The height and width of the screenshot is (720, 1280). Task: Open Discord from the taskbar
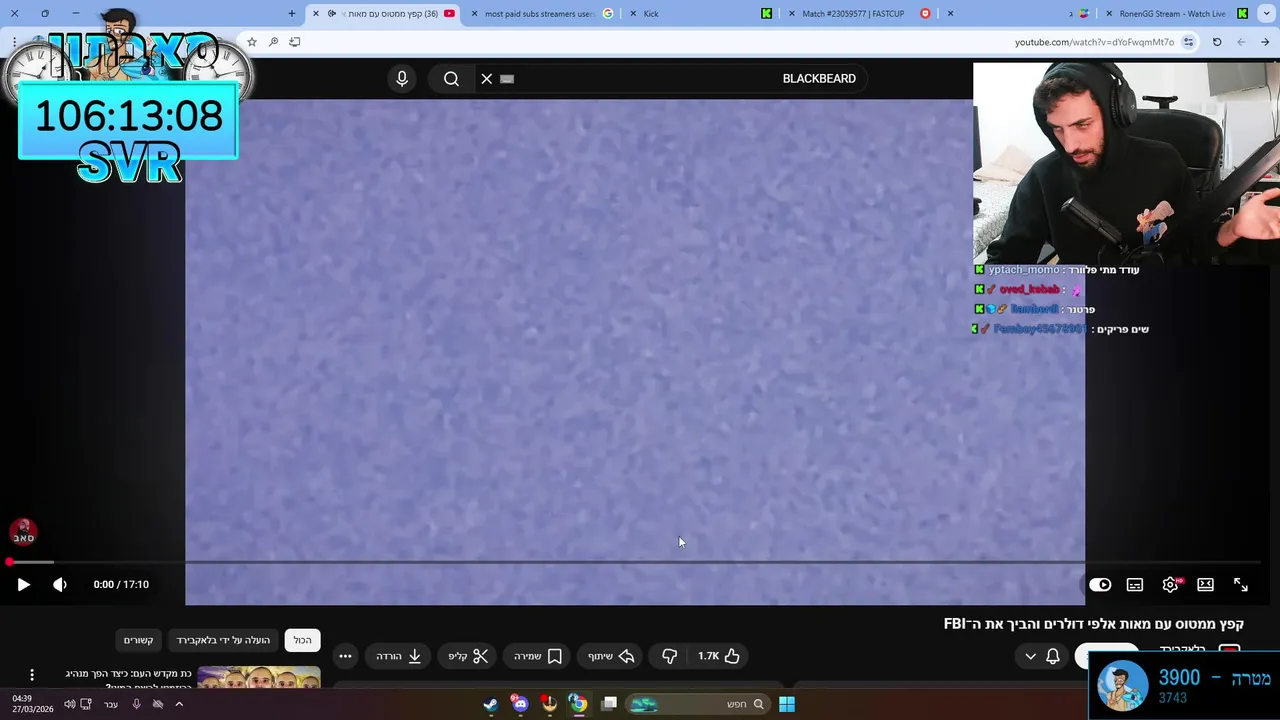click(x=519, y=704)
